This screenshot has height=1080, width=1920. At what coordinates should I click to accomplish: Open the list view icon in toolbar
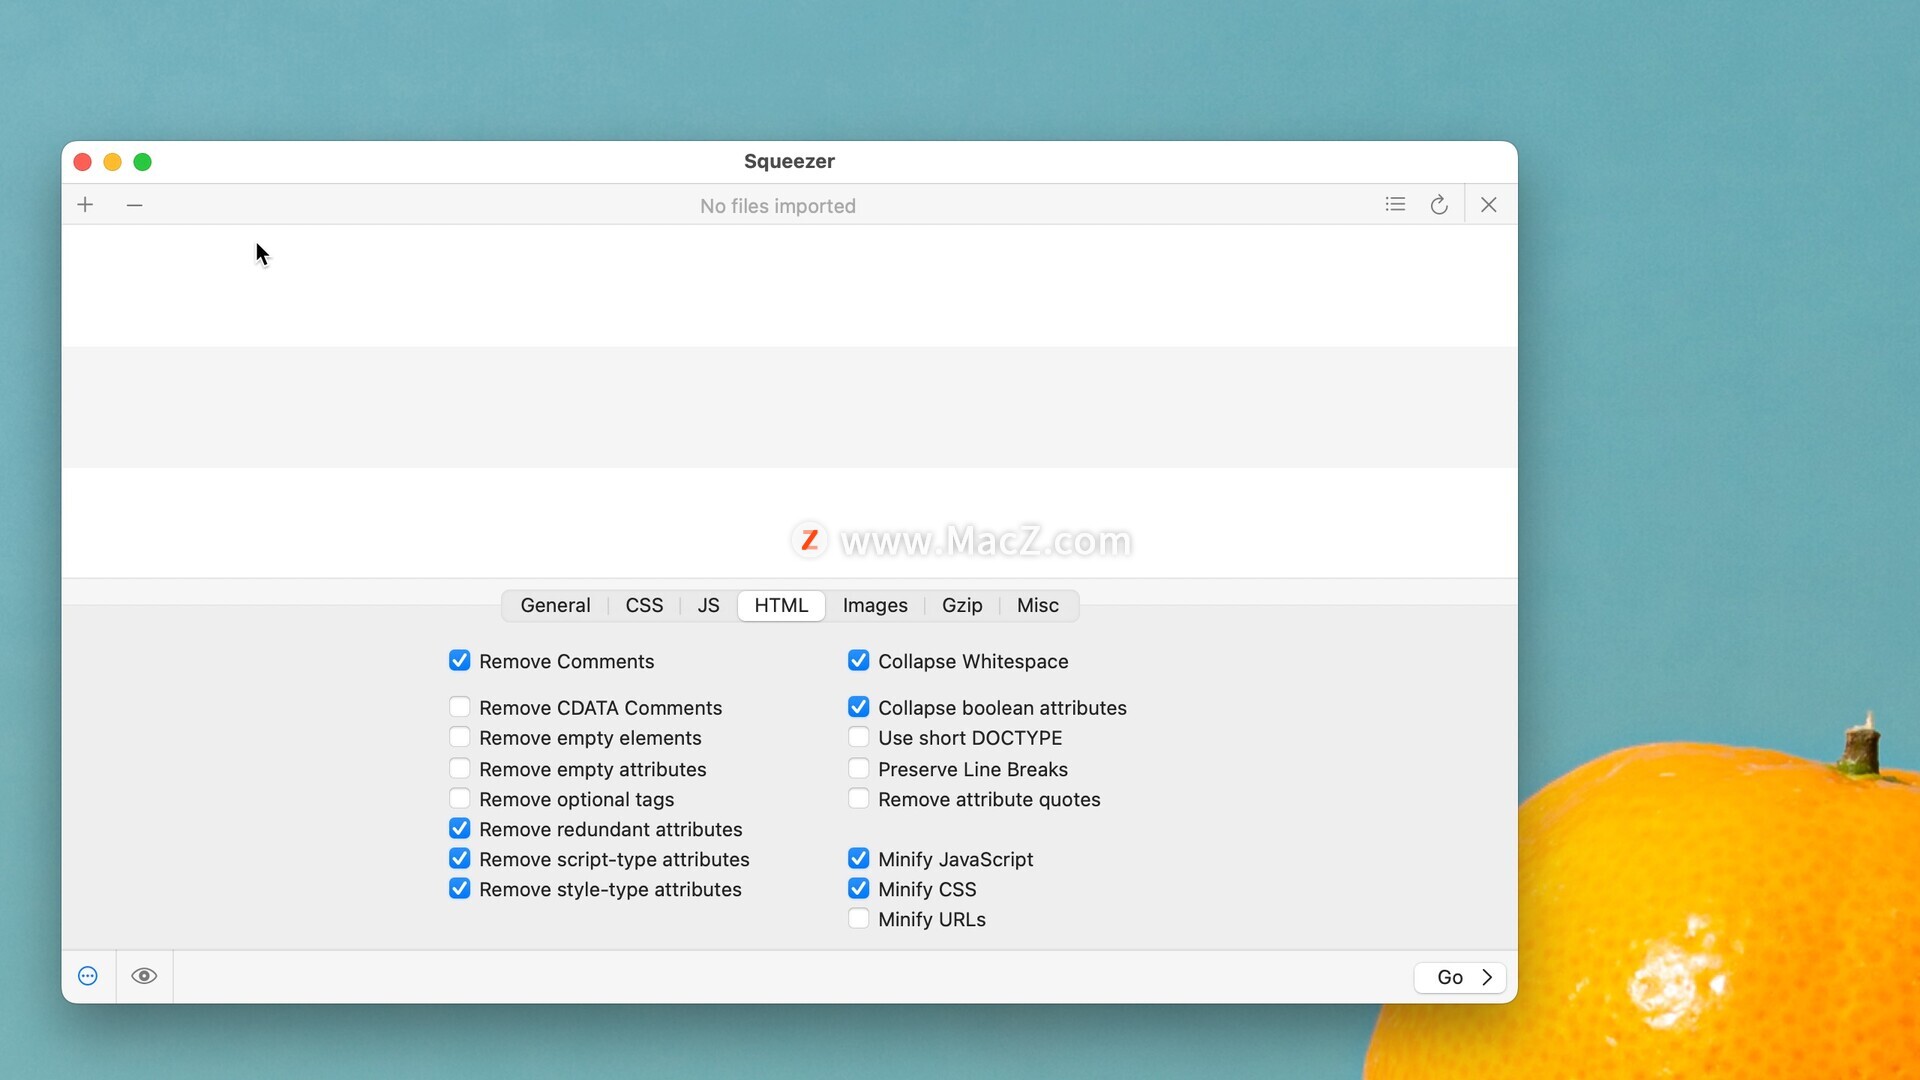click(1395, 205)
